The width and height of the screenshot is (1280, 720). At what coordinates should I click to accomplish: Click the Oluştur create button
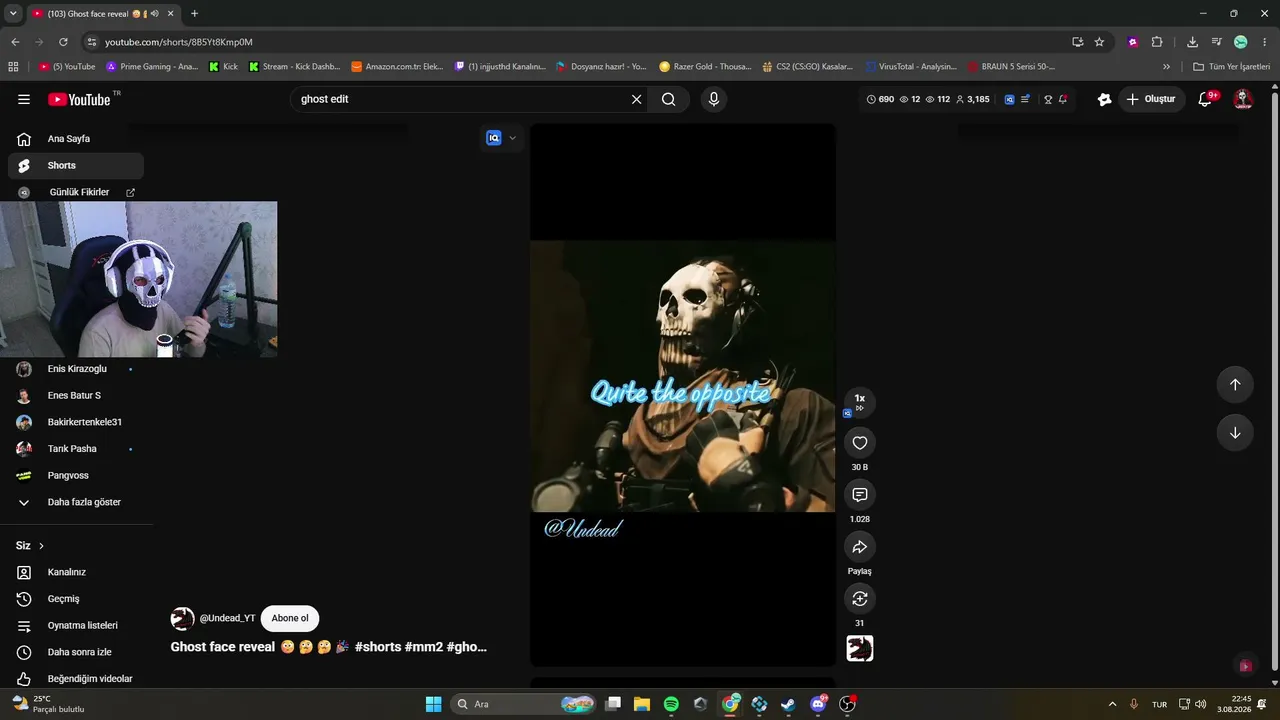pyautogui.click(x=1151, y=99)
